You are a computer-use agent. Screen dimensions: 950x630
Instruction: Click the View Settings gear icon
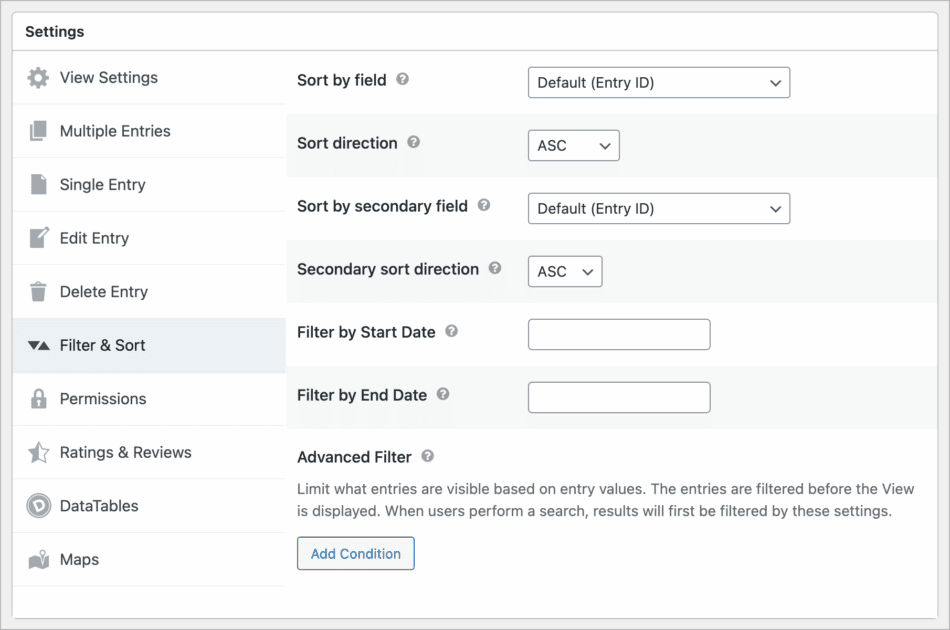[x=37, y=77]
